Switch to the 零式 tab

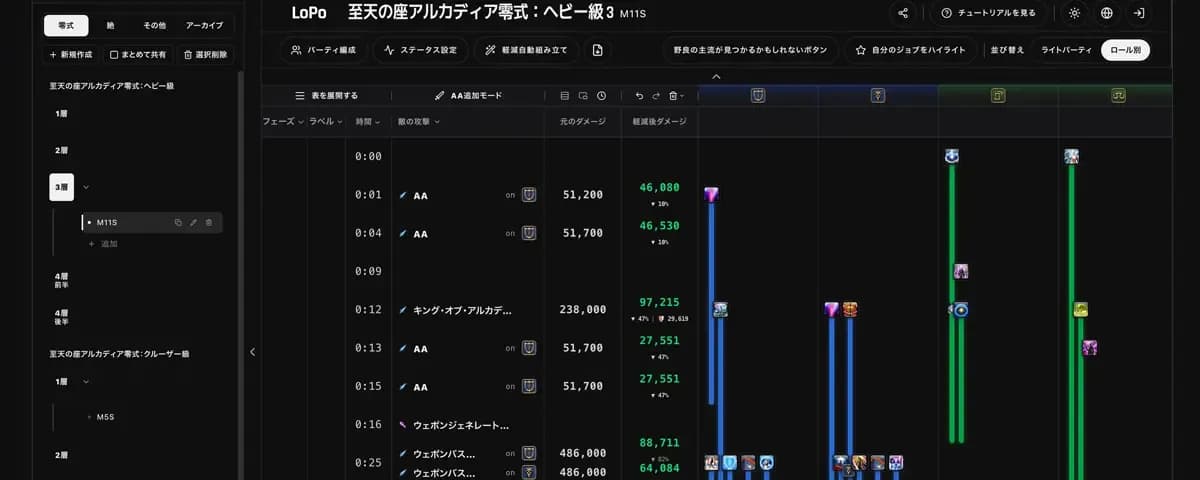click(66, 26)
